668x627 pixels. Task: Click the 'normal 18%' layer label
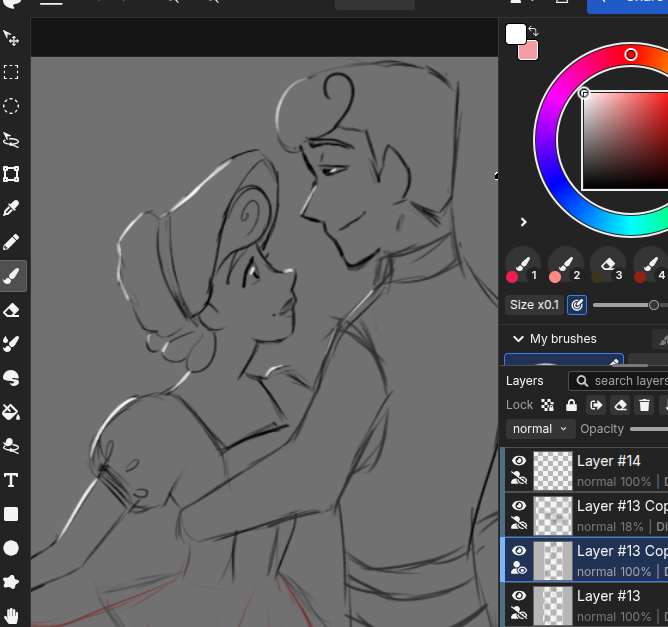[x=610, y=527]
